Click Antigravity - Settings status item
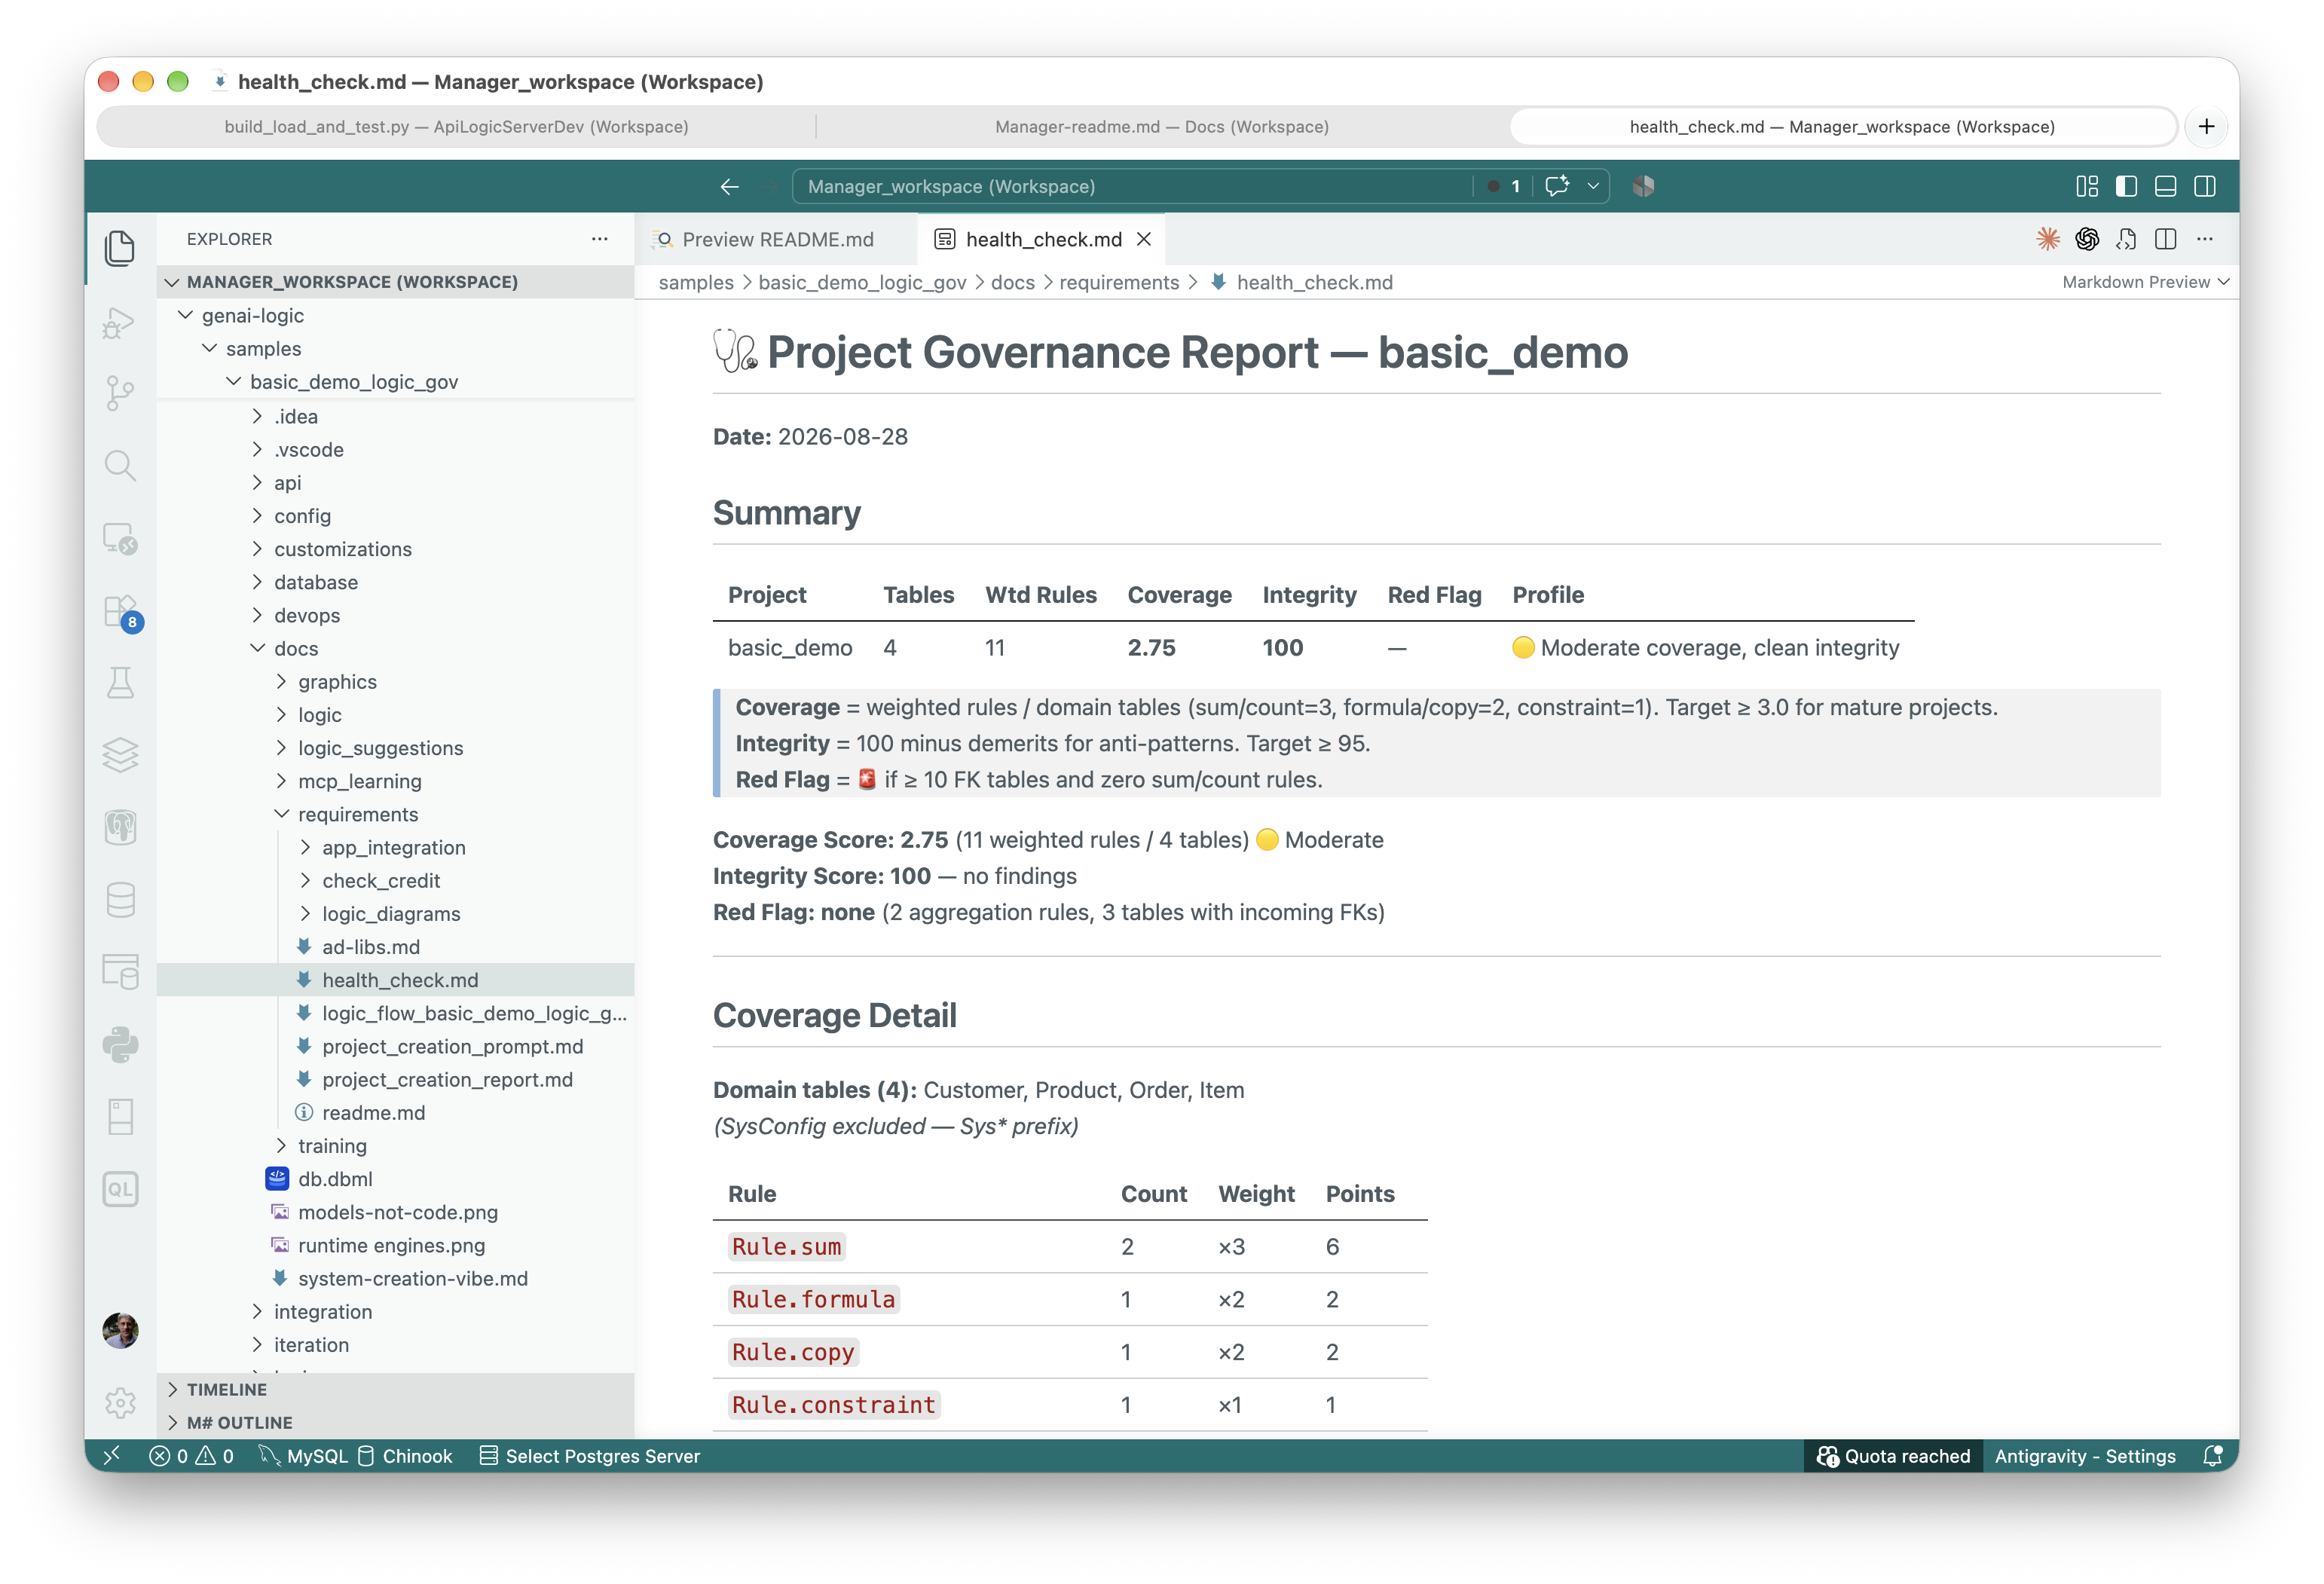Screen dimensions: 2324x1584 (2085, 1456)
